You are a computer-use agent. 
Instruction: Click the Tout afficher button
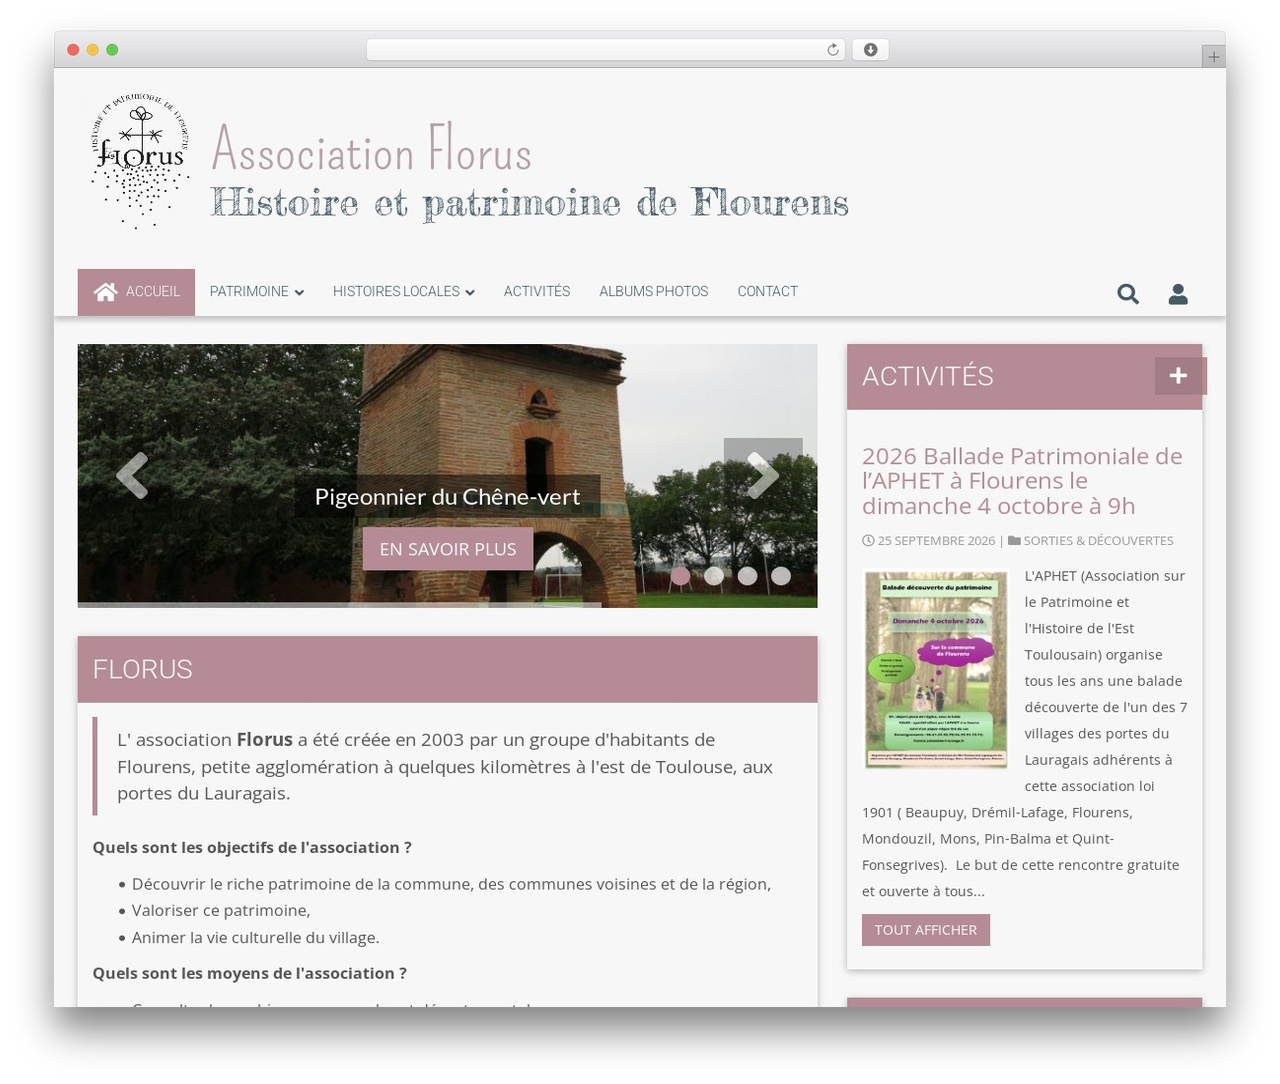click(x=926, y=930)
